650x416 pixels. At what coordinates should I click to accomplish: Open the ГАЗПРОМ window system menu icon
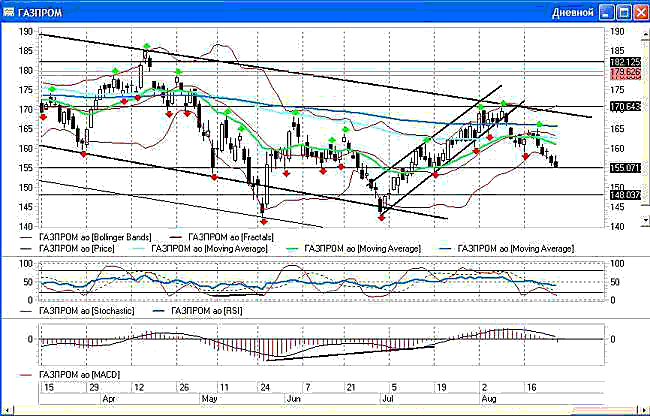pyautogui.click(x=8, y=12)
